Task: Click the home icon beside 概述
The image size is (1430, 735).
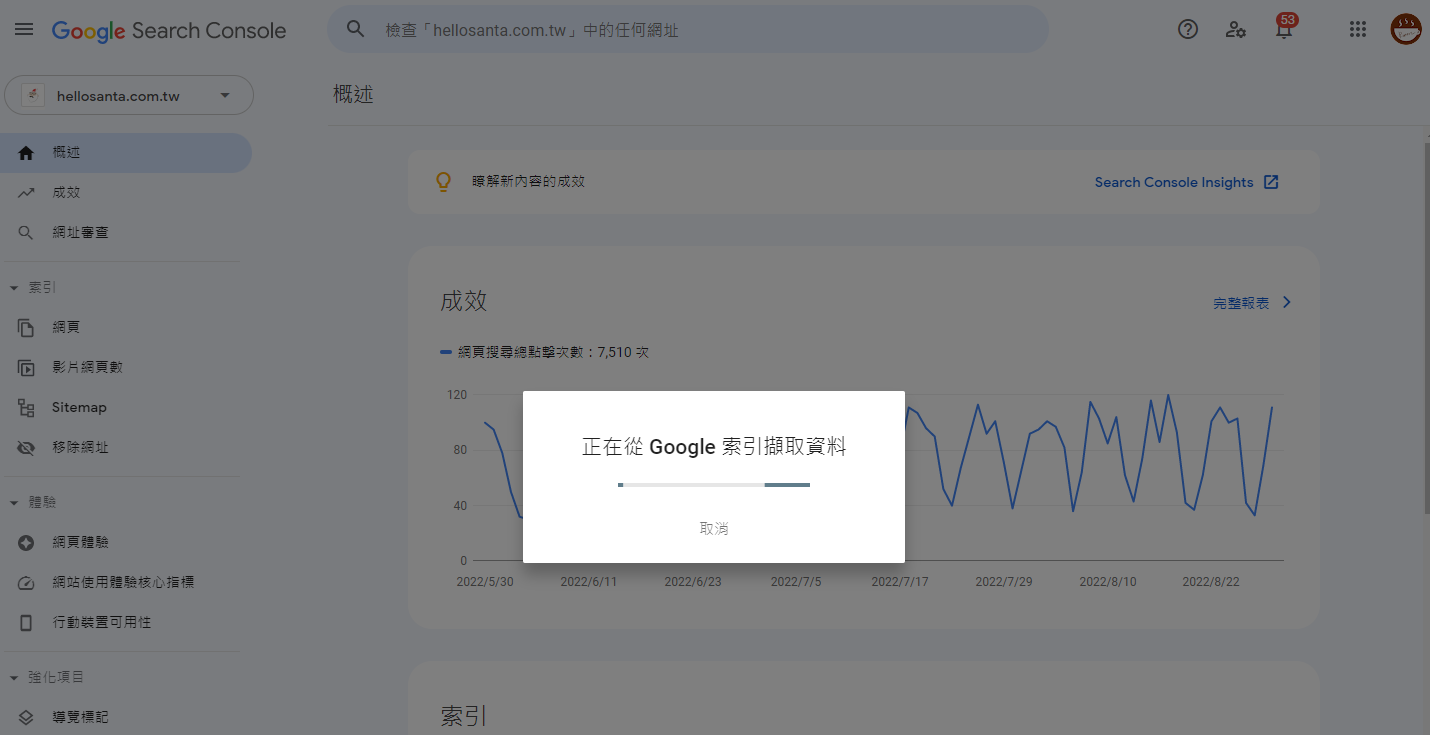Action: click(x=27, y=153)
